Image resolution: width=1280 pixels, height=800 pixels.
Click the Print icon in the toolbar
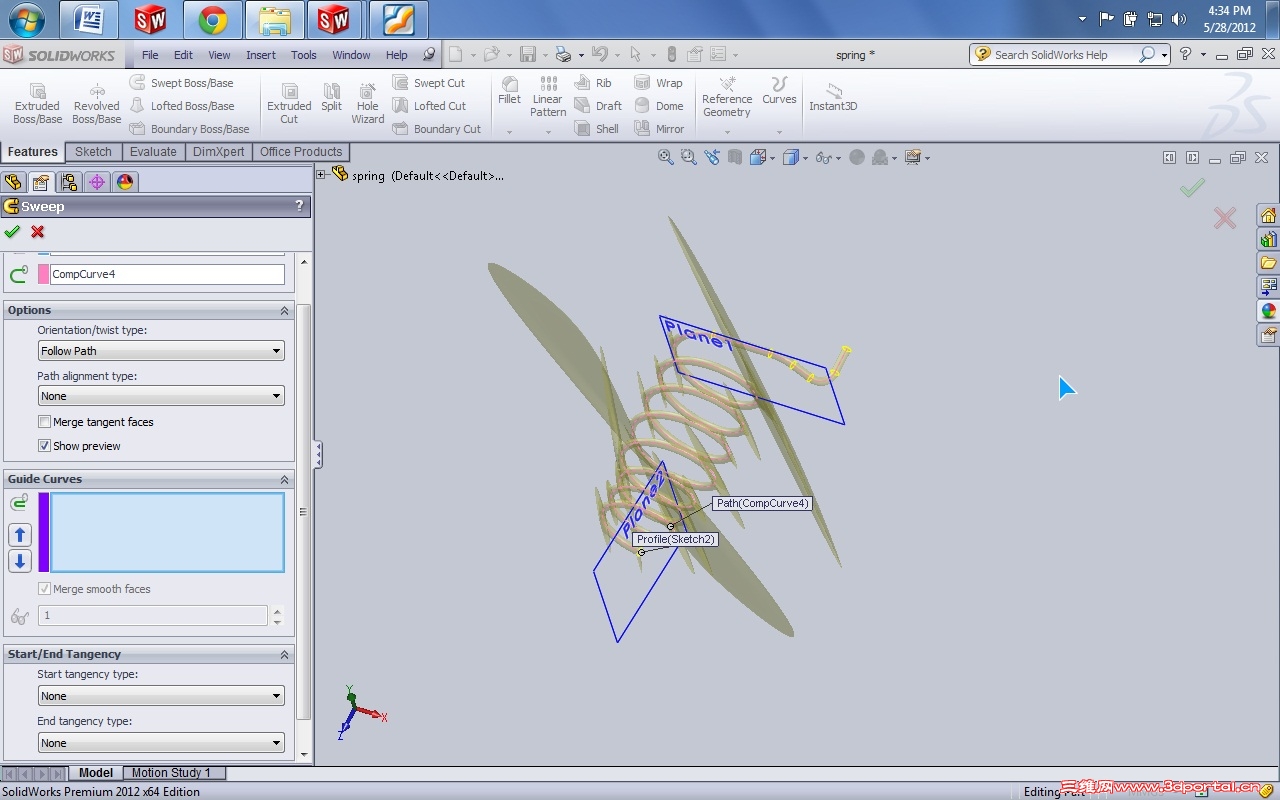(563, 54)
